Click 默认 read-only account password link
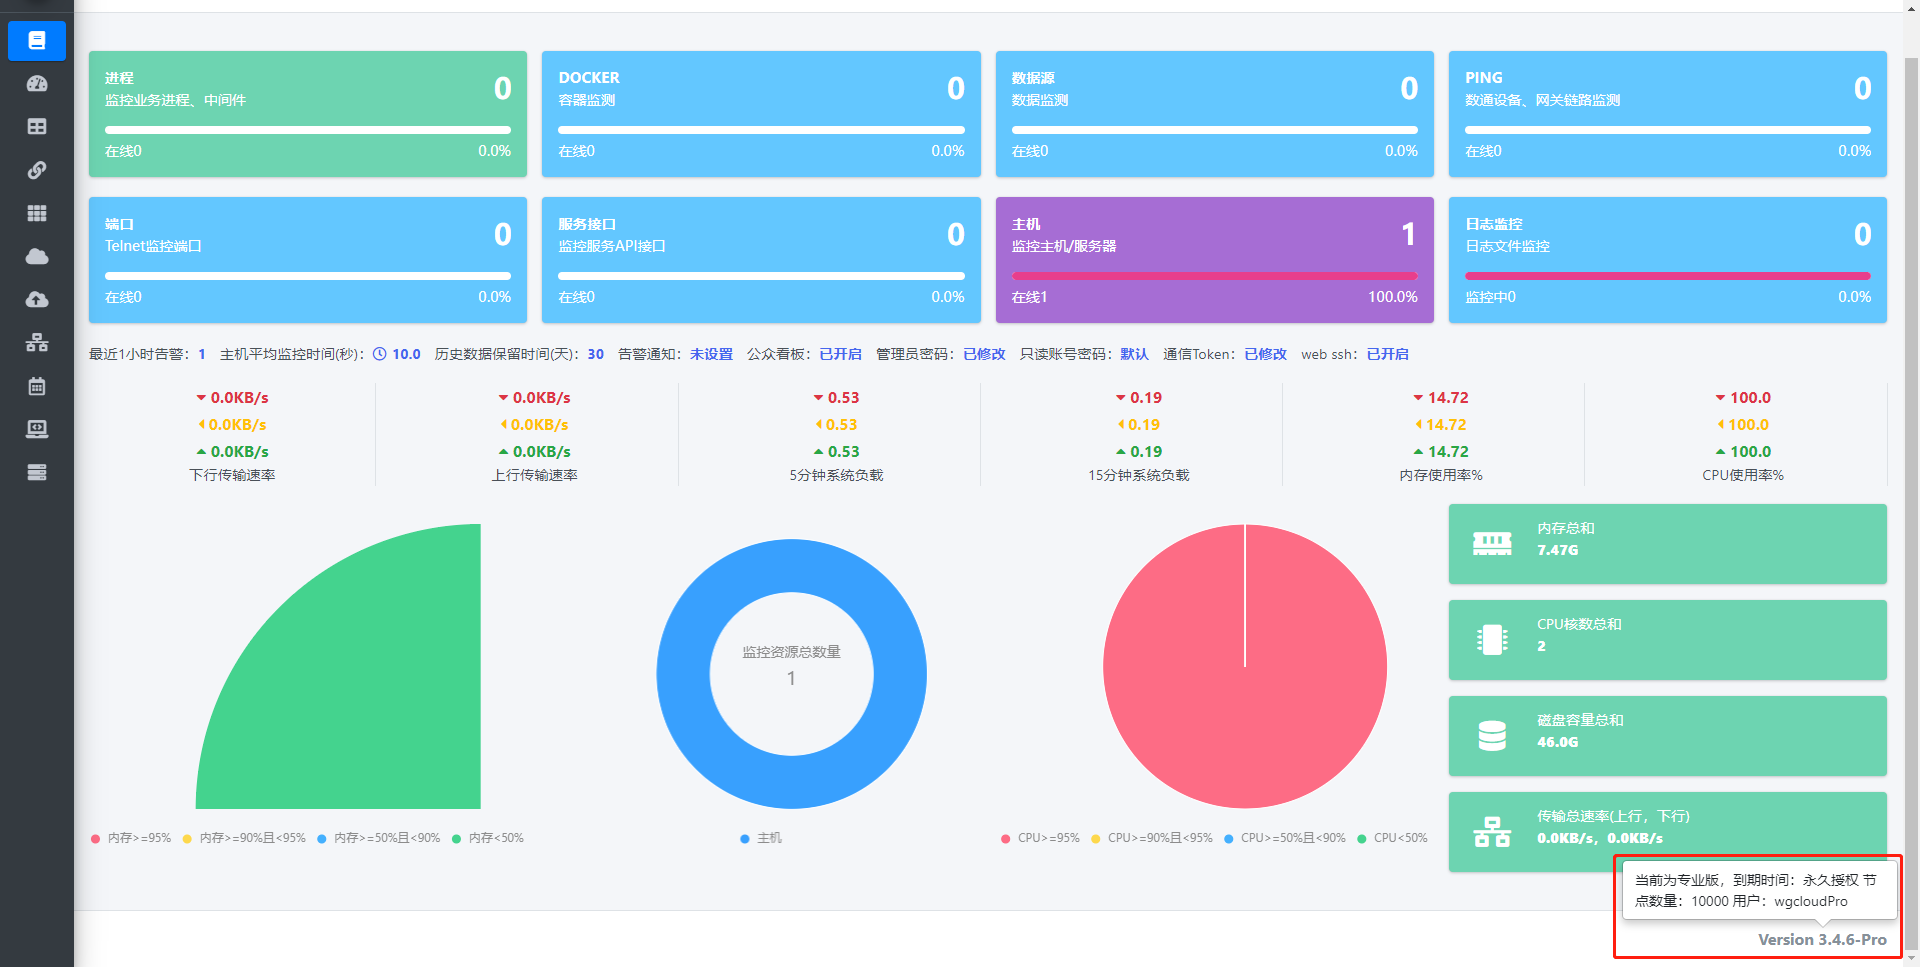This screenshot has height=967, width=1920. click(1134, 354)
